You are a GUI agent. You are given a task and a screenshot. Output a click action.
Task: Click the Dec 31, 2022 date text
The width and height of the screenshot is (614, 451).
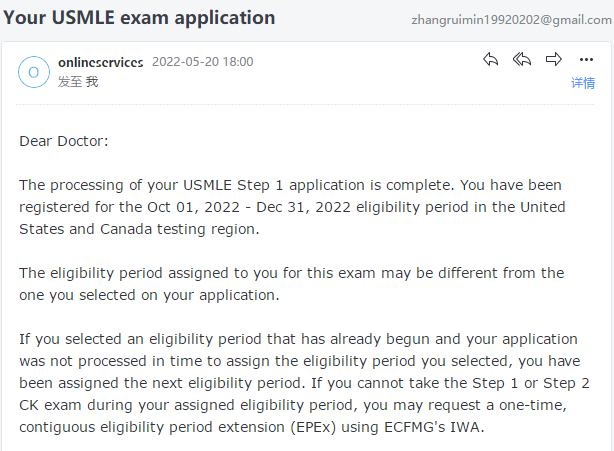303,207
